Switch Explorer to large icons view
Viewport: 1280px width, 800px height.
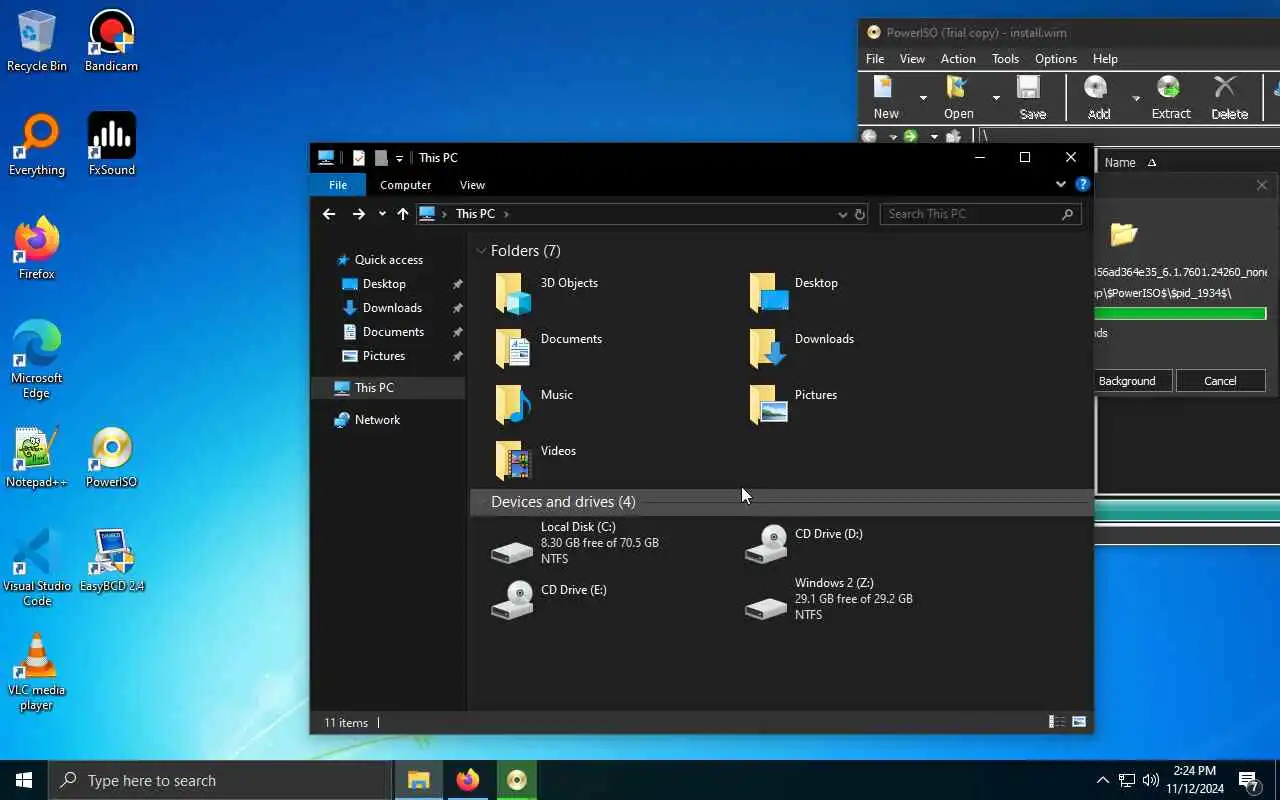point(1079,722)
